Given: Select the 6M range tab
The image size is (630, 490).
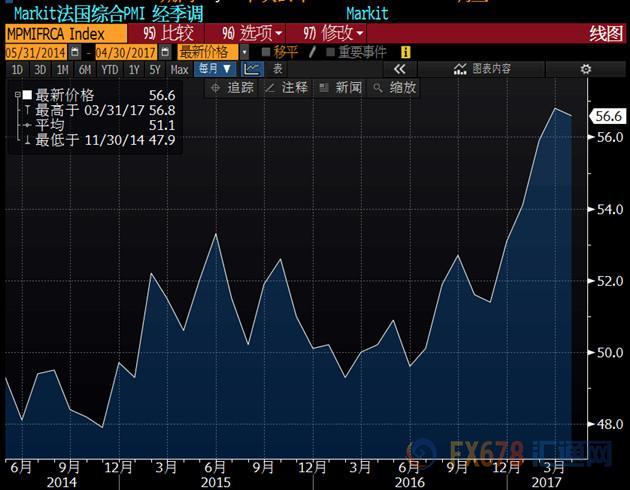Looking at the screenshot, I should pyautogui.click(x=85, y=70).
